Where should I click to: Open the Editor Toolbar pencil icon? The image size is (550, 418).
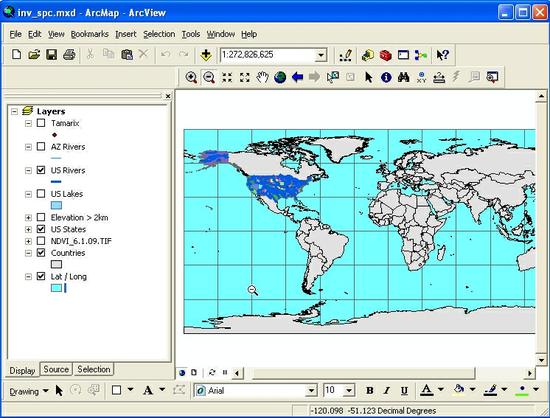point(346,55)
